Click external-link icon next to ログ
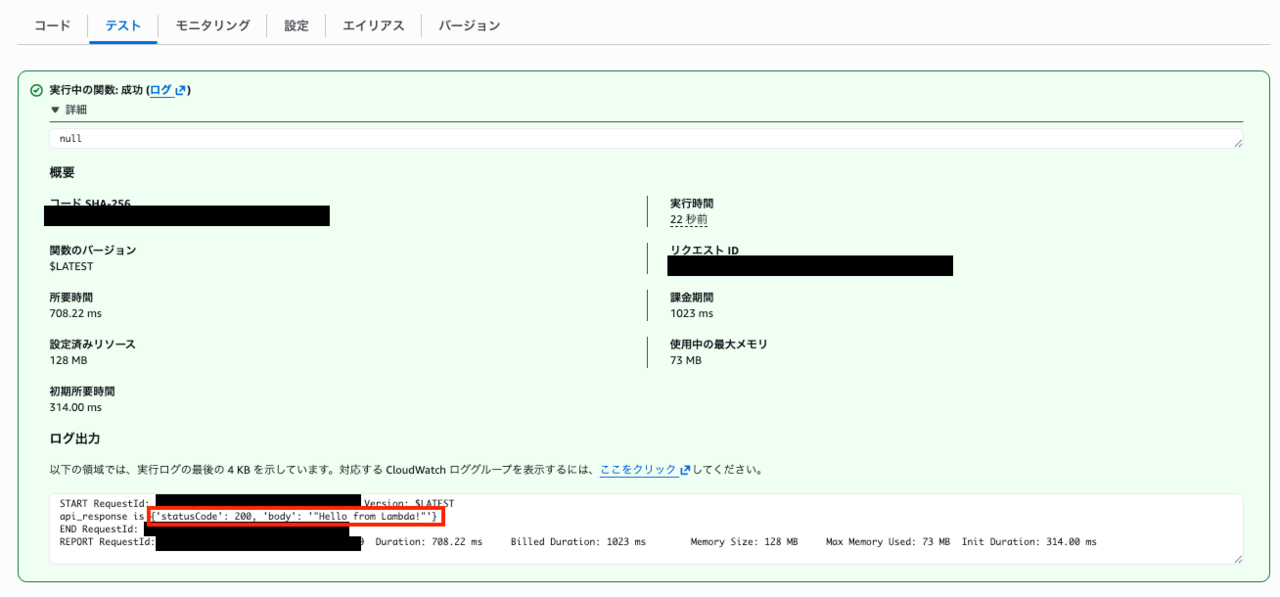 point(180,90)
